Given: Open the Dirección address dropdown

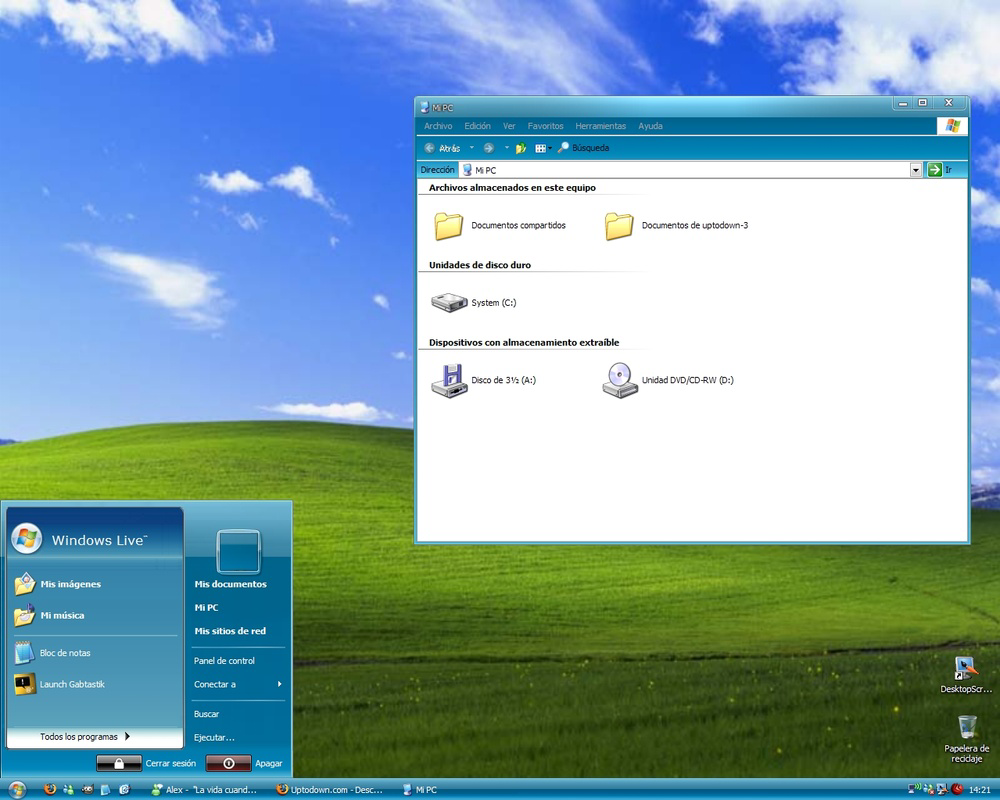Looking at the screenshot, I should tap(916, 170).
